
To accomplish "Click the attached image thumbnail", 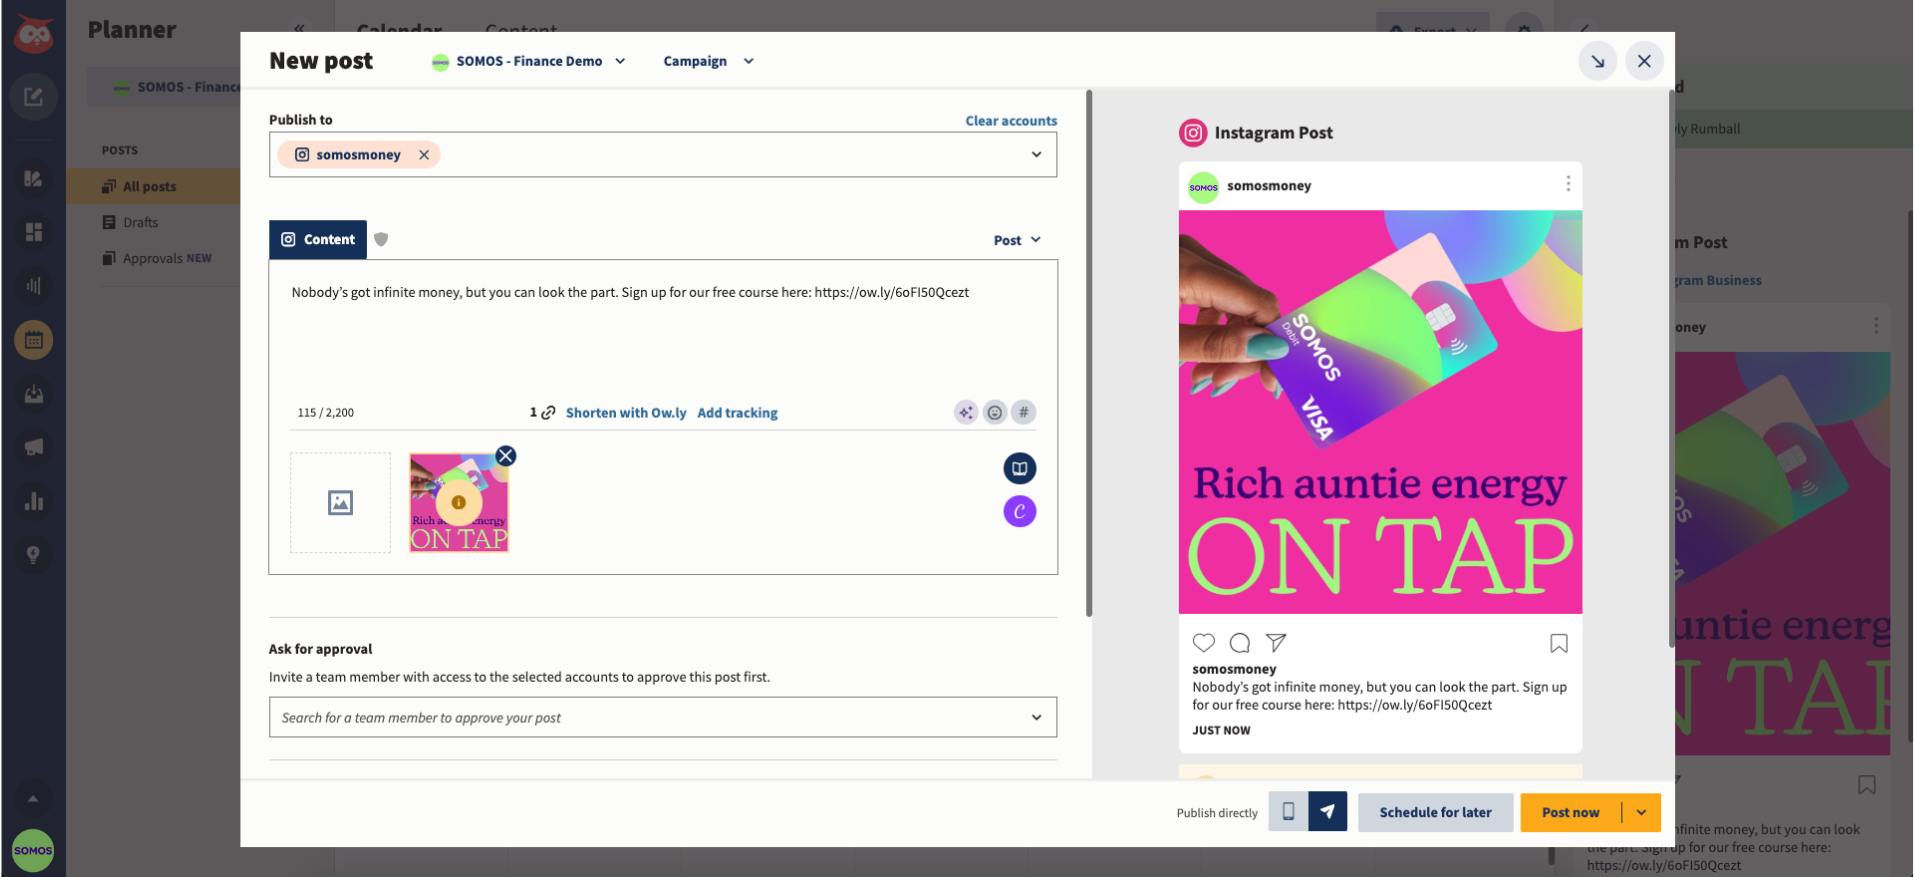I will (x=459, y=502).
